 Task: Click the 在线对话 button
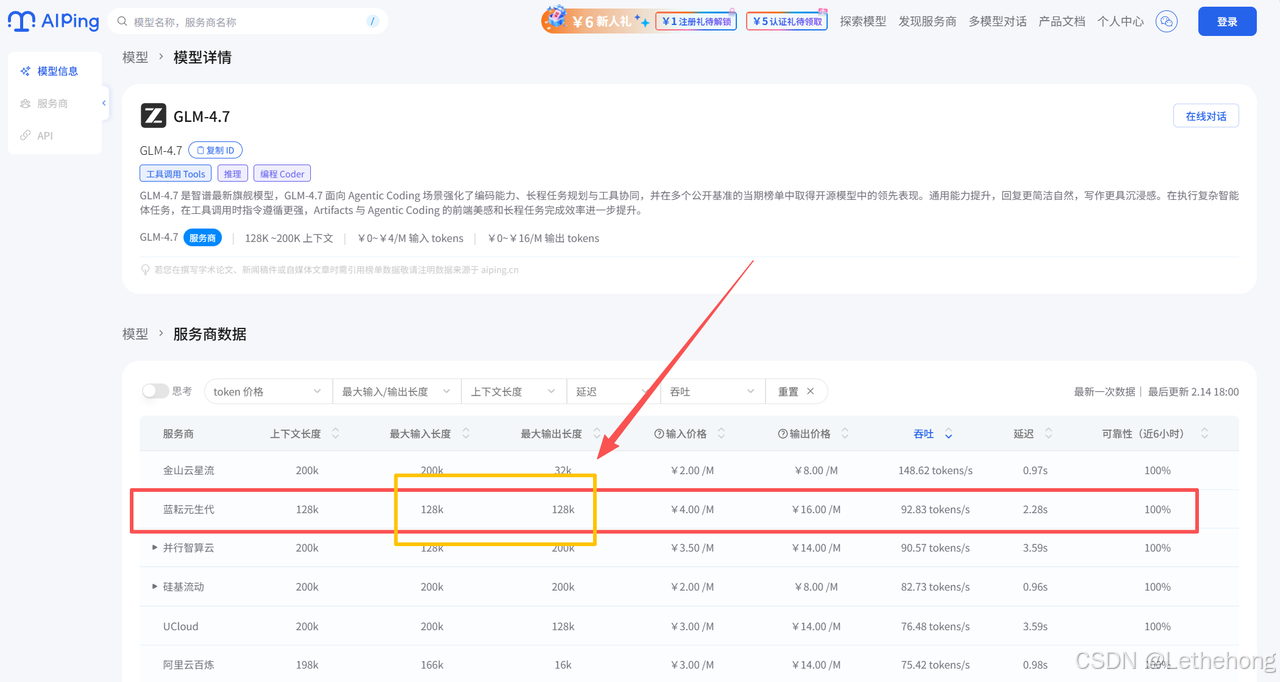coord(1206,116)
